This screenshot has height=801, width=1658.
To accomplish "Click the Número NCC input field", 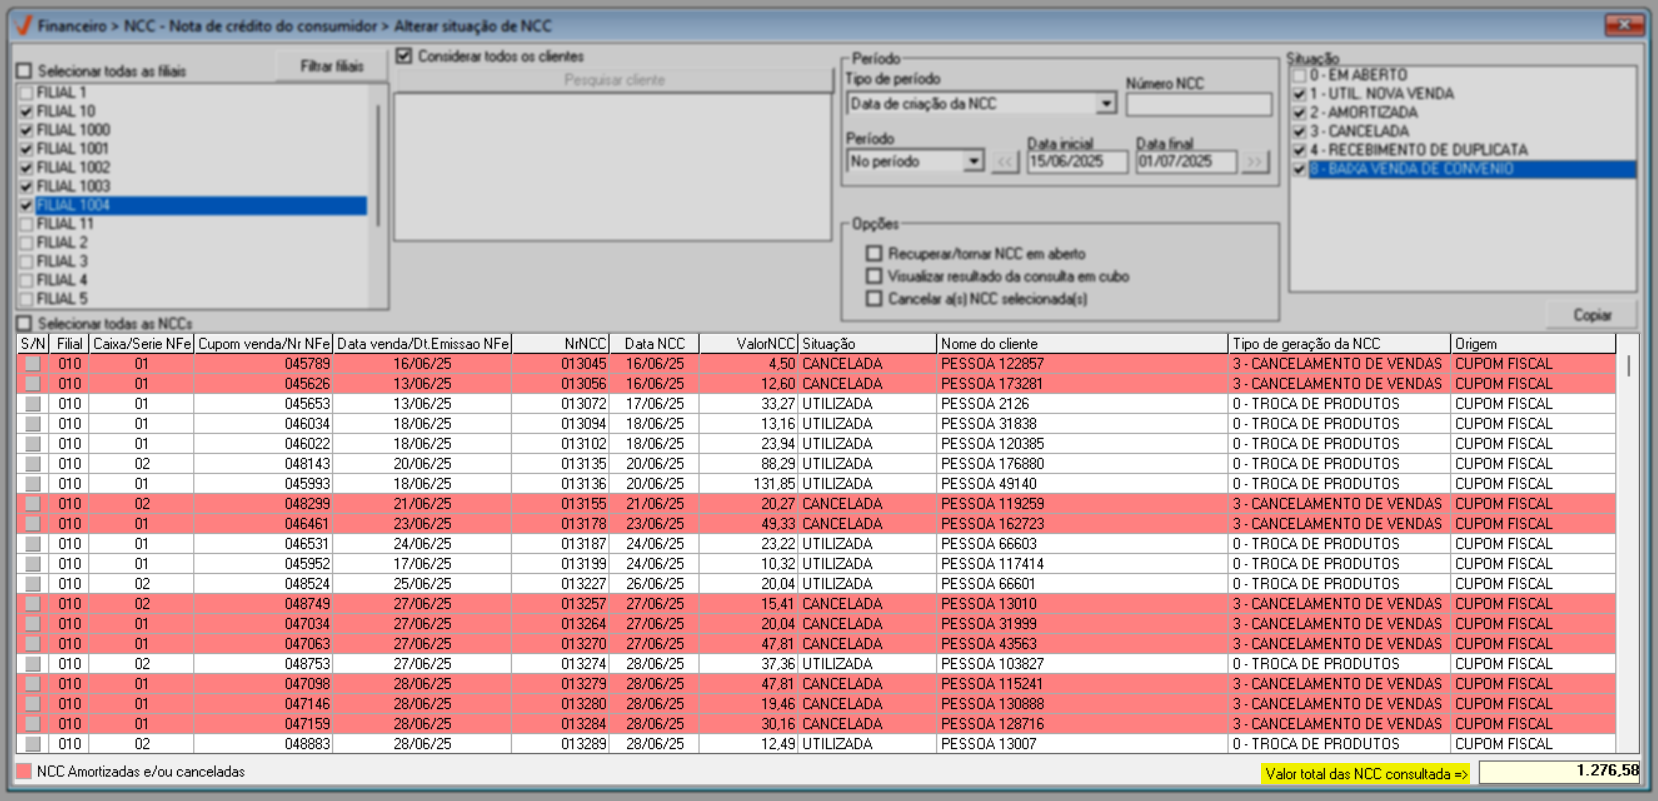I will (x=1198, y=105).
